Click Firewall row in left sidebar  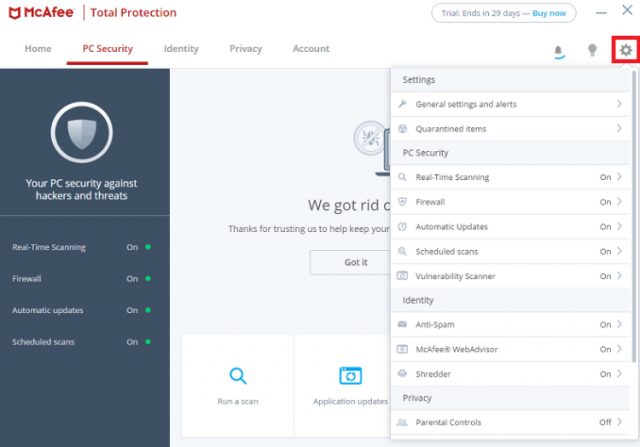[x=82, y=278]
